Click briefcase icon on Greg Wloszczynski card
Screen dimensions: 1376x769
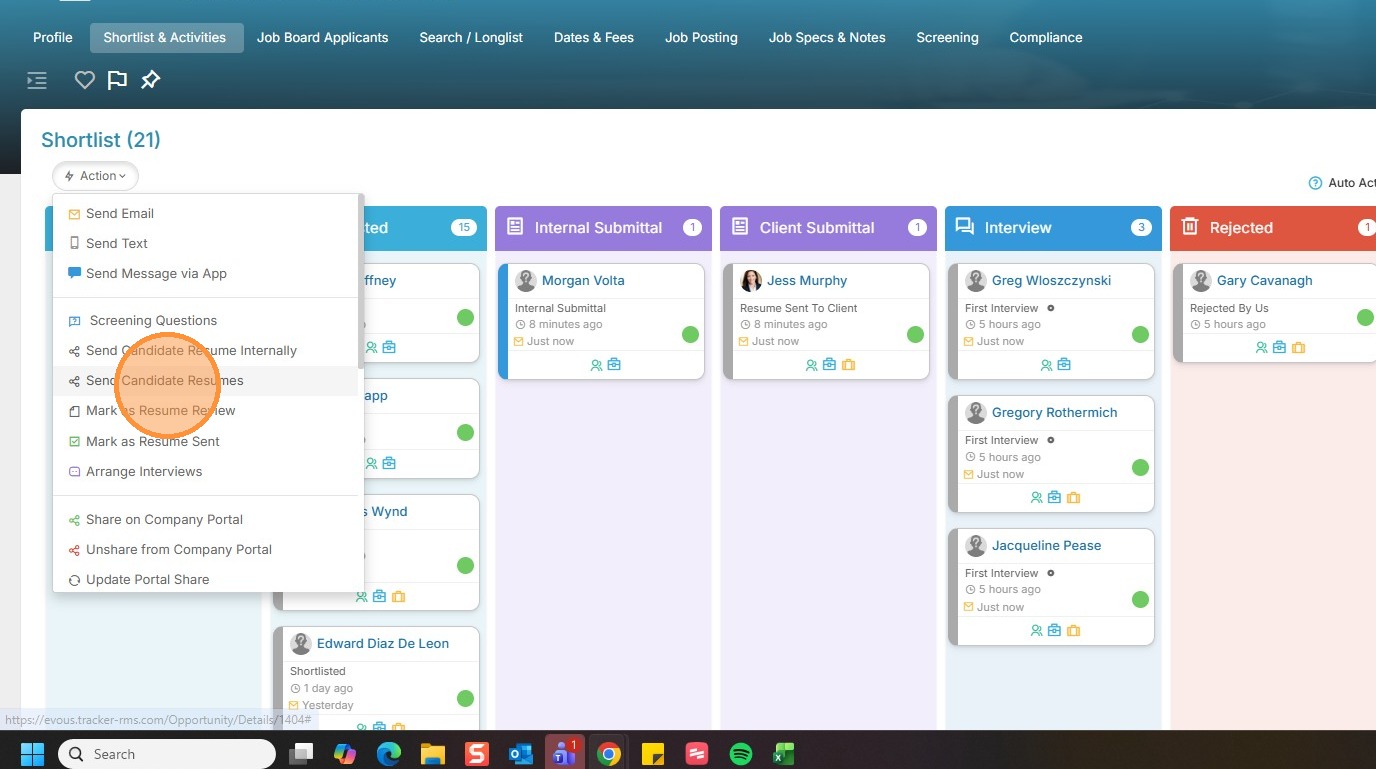1064,365
